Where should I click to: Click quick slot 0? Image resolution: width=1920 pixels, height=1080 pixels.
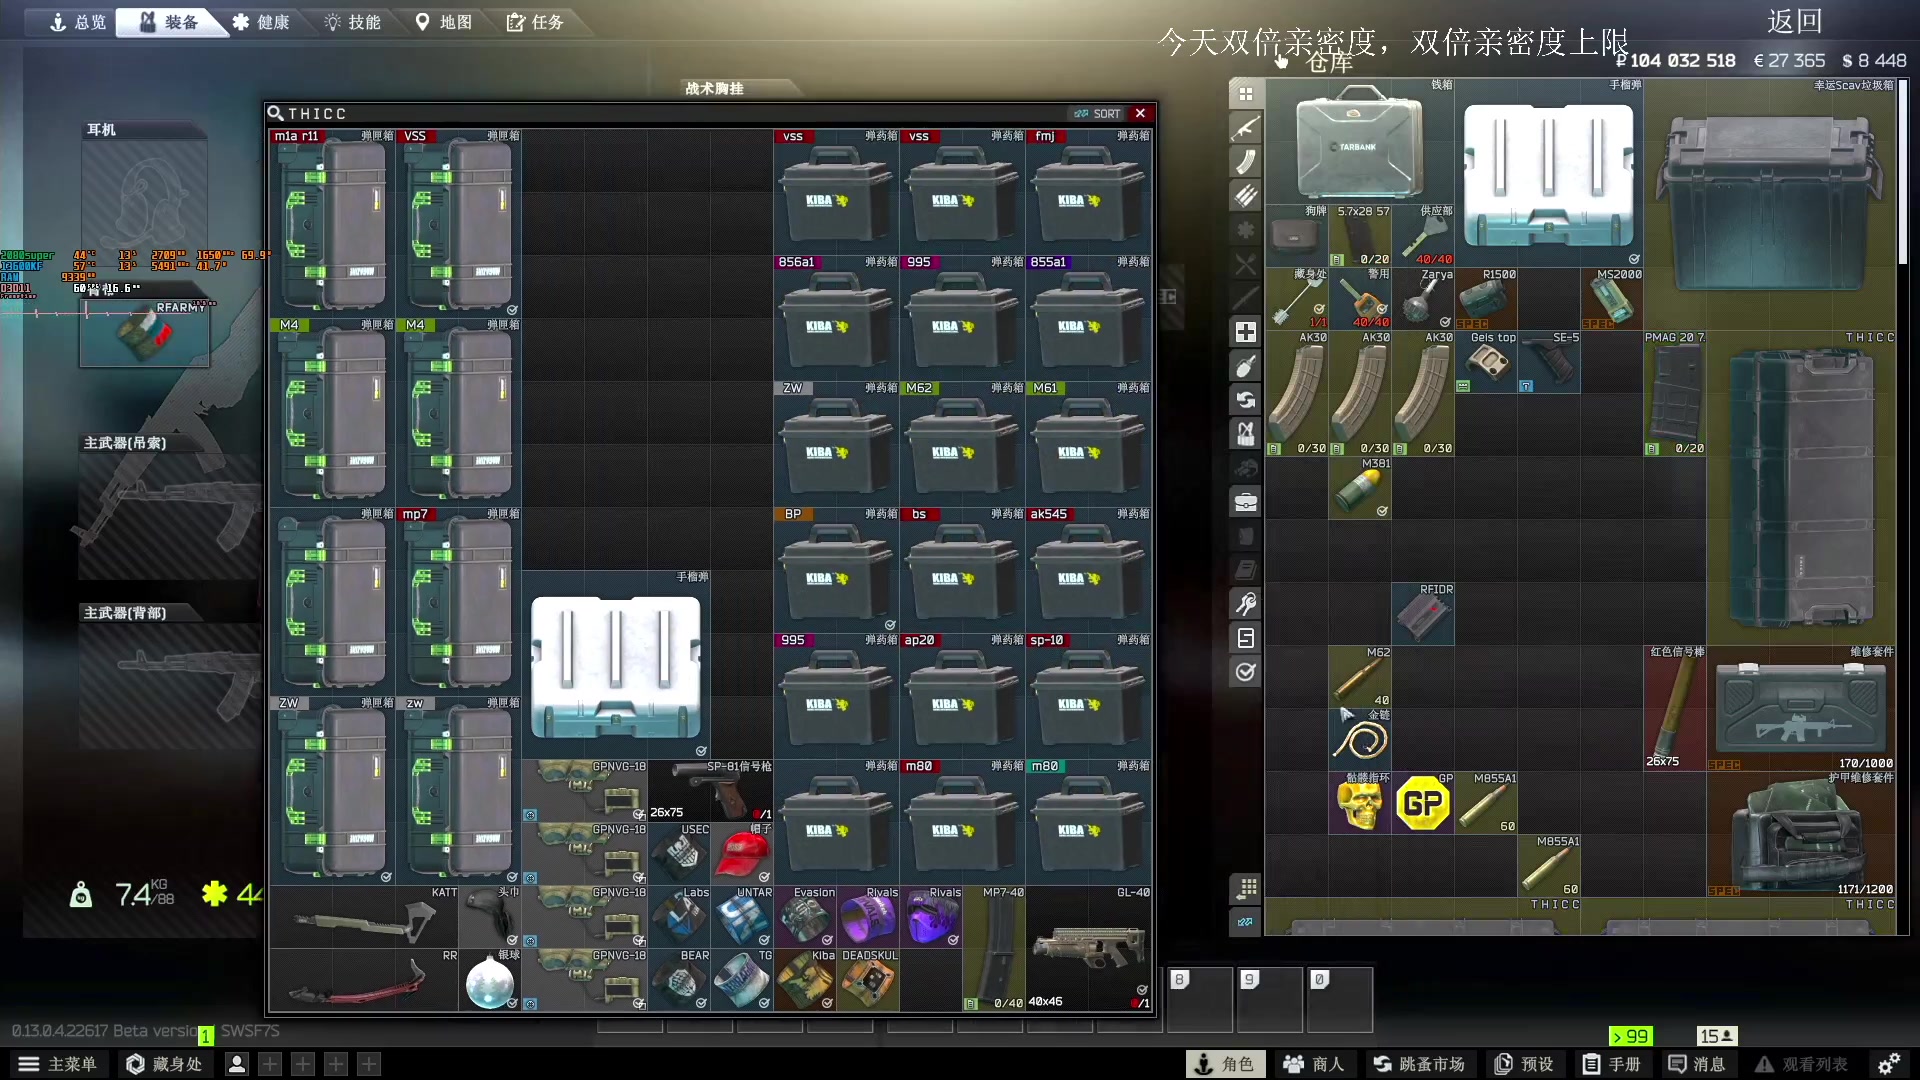click(1339, 998)
